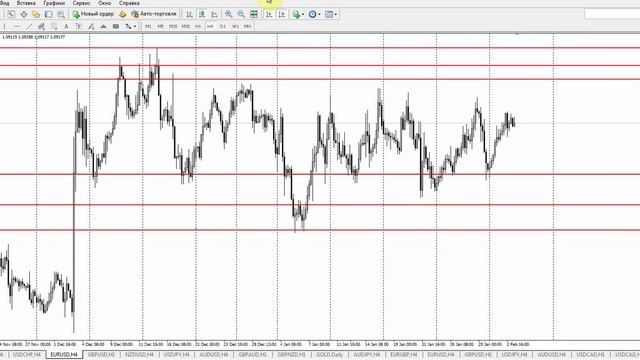
Task: Select the trendline drawing tool
Action: 29,26
